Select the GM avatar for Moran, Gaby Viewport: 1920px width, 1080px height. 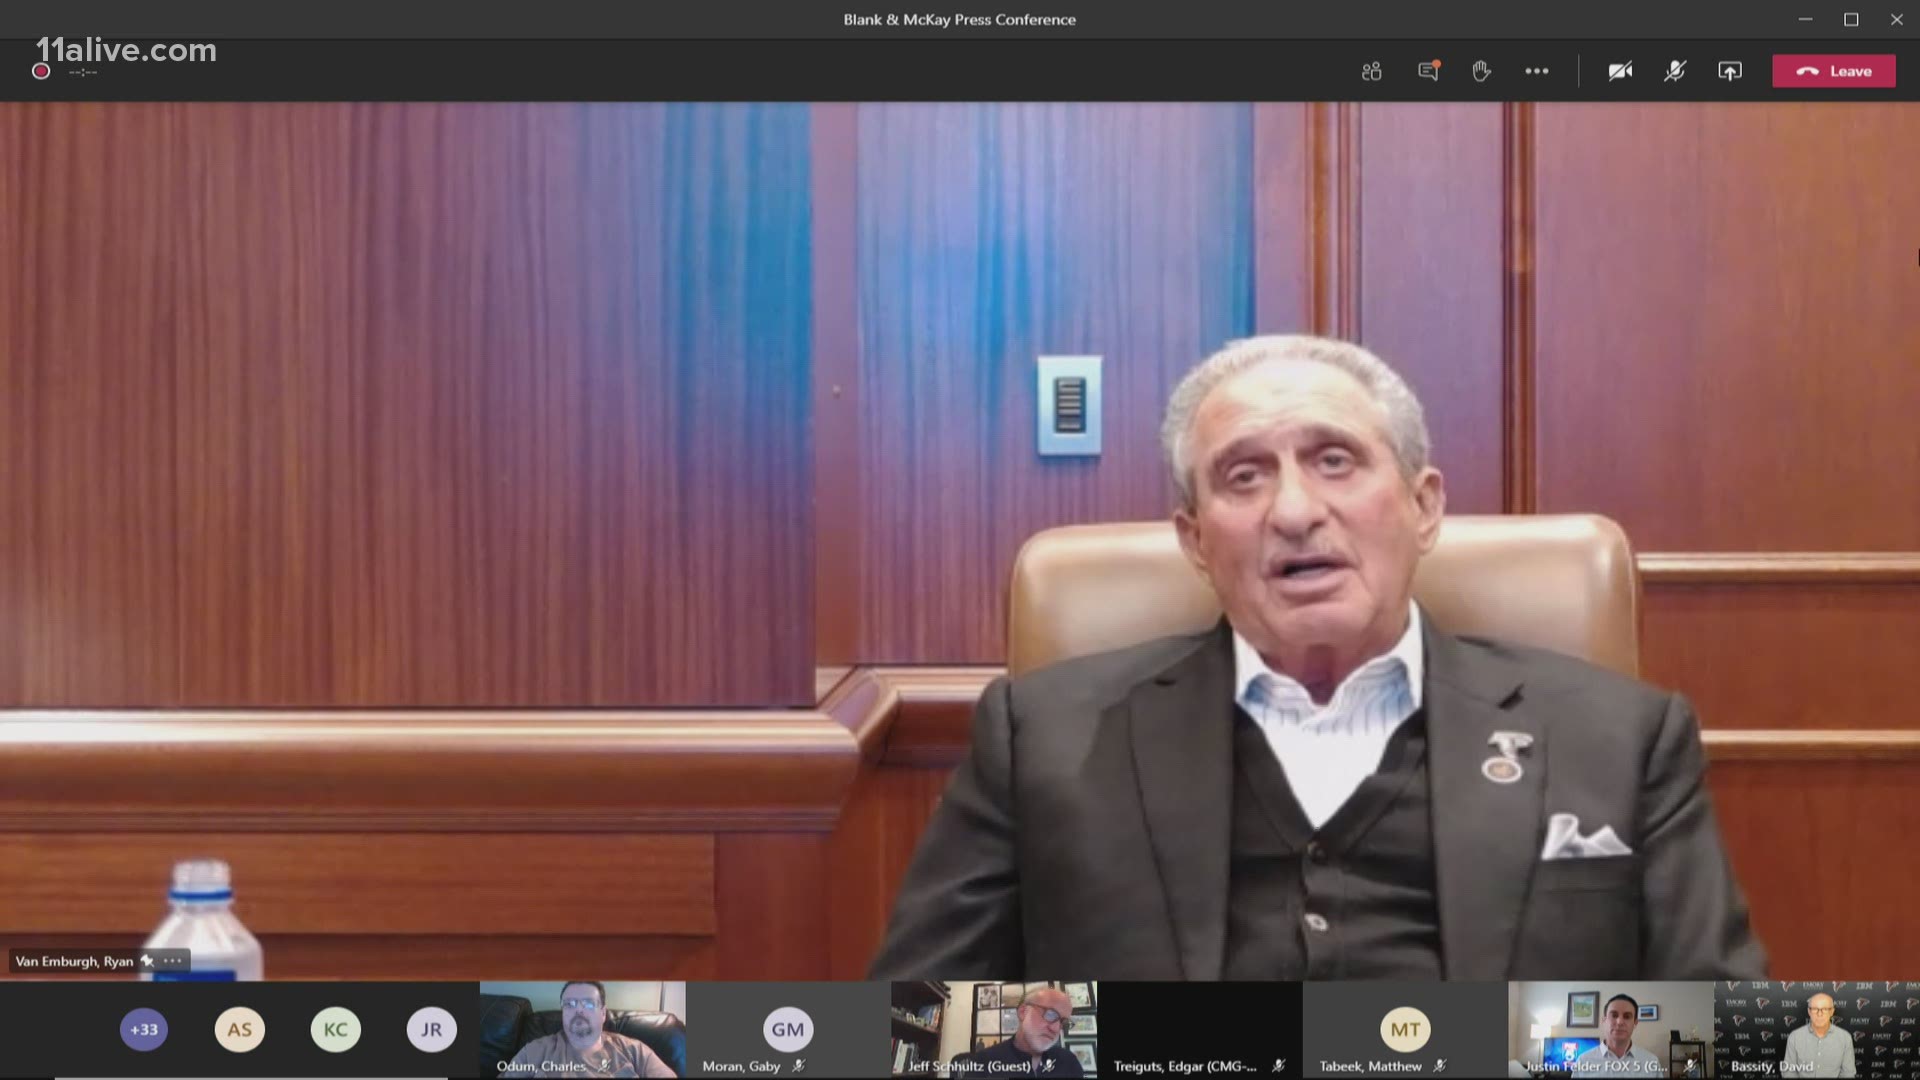(x=788, y=1029)
